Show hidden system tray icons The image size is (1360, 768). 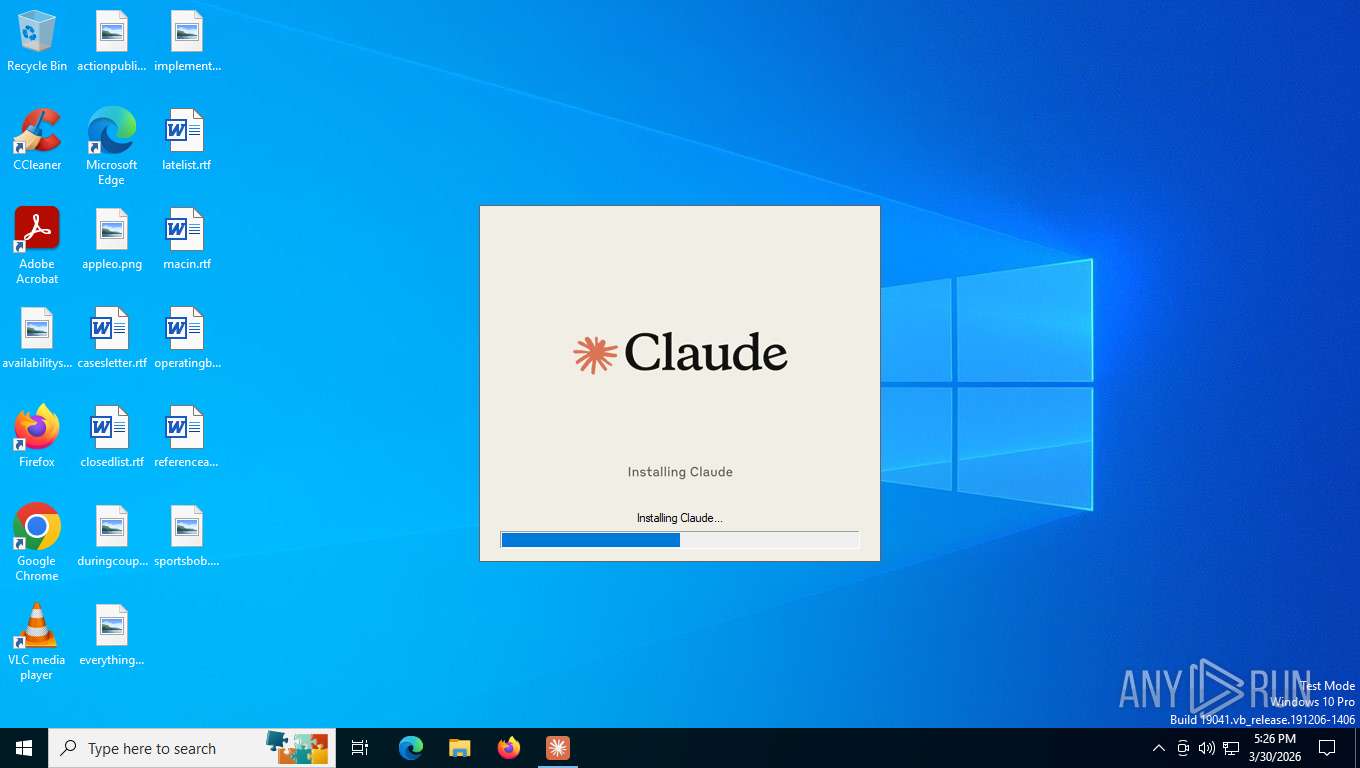(x=1159, y=748)
